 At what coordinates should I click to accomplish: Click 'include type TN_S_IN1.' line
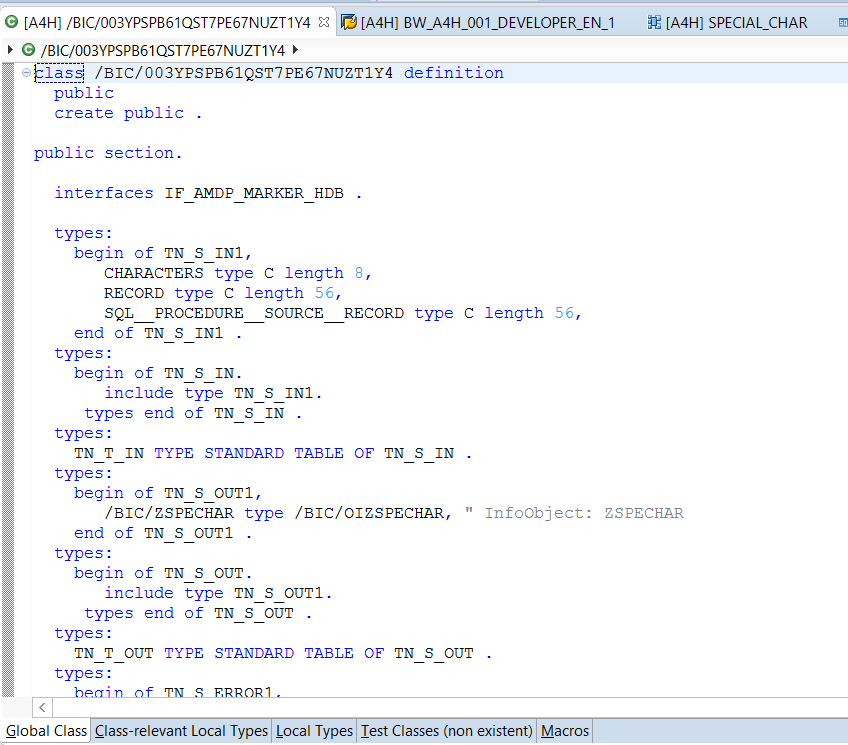[213, 393]
